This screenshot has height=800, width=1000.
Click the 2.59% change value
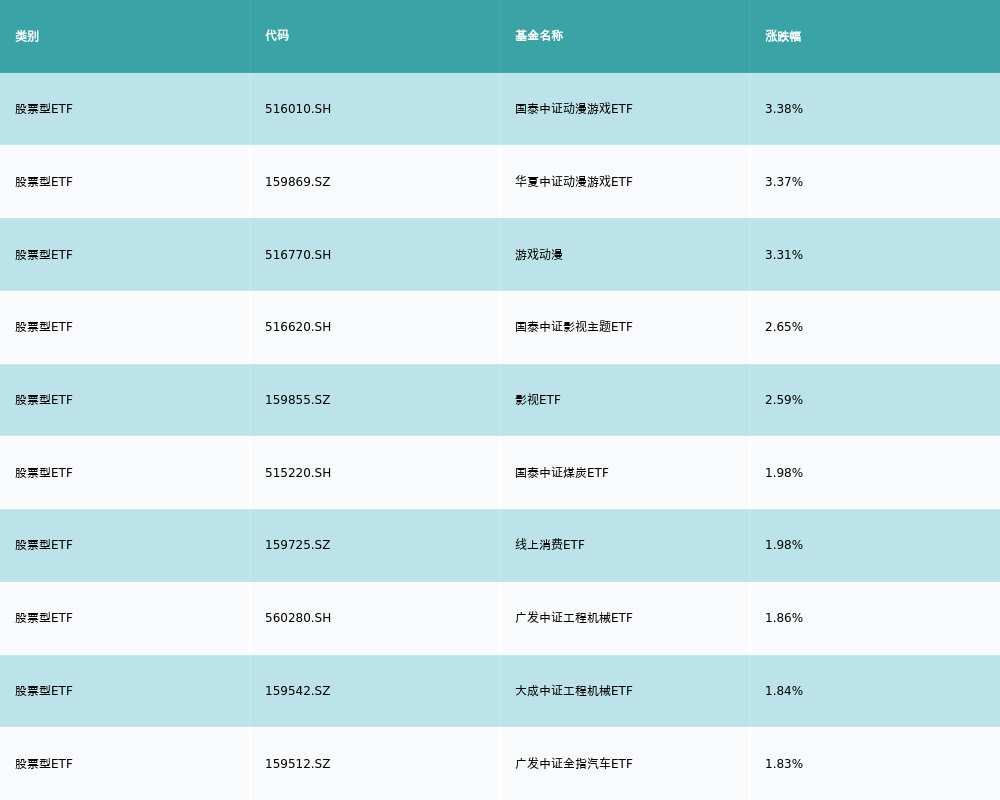point(784,400)
